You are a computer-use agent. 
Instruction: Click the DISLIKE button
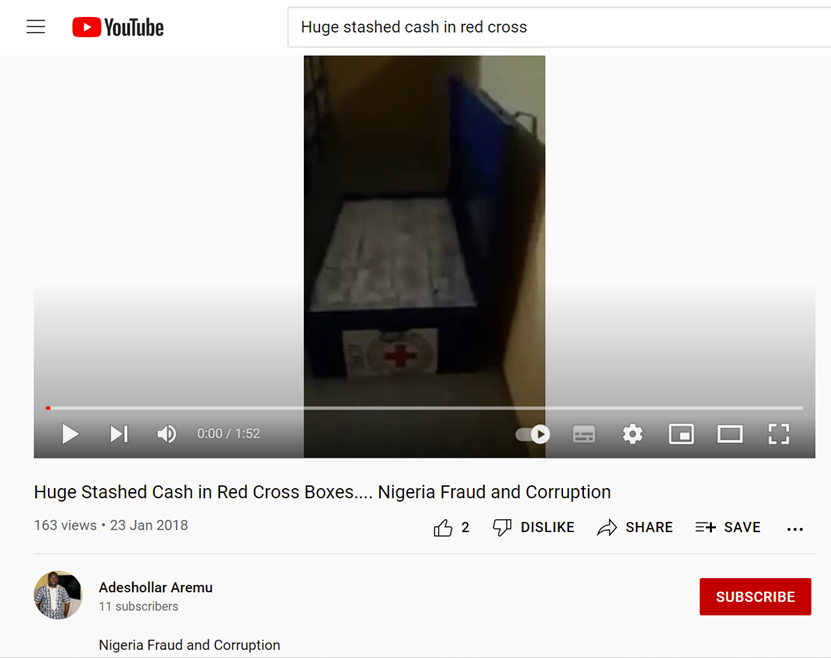click(533, 527)
